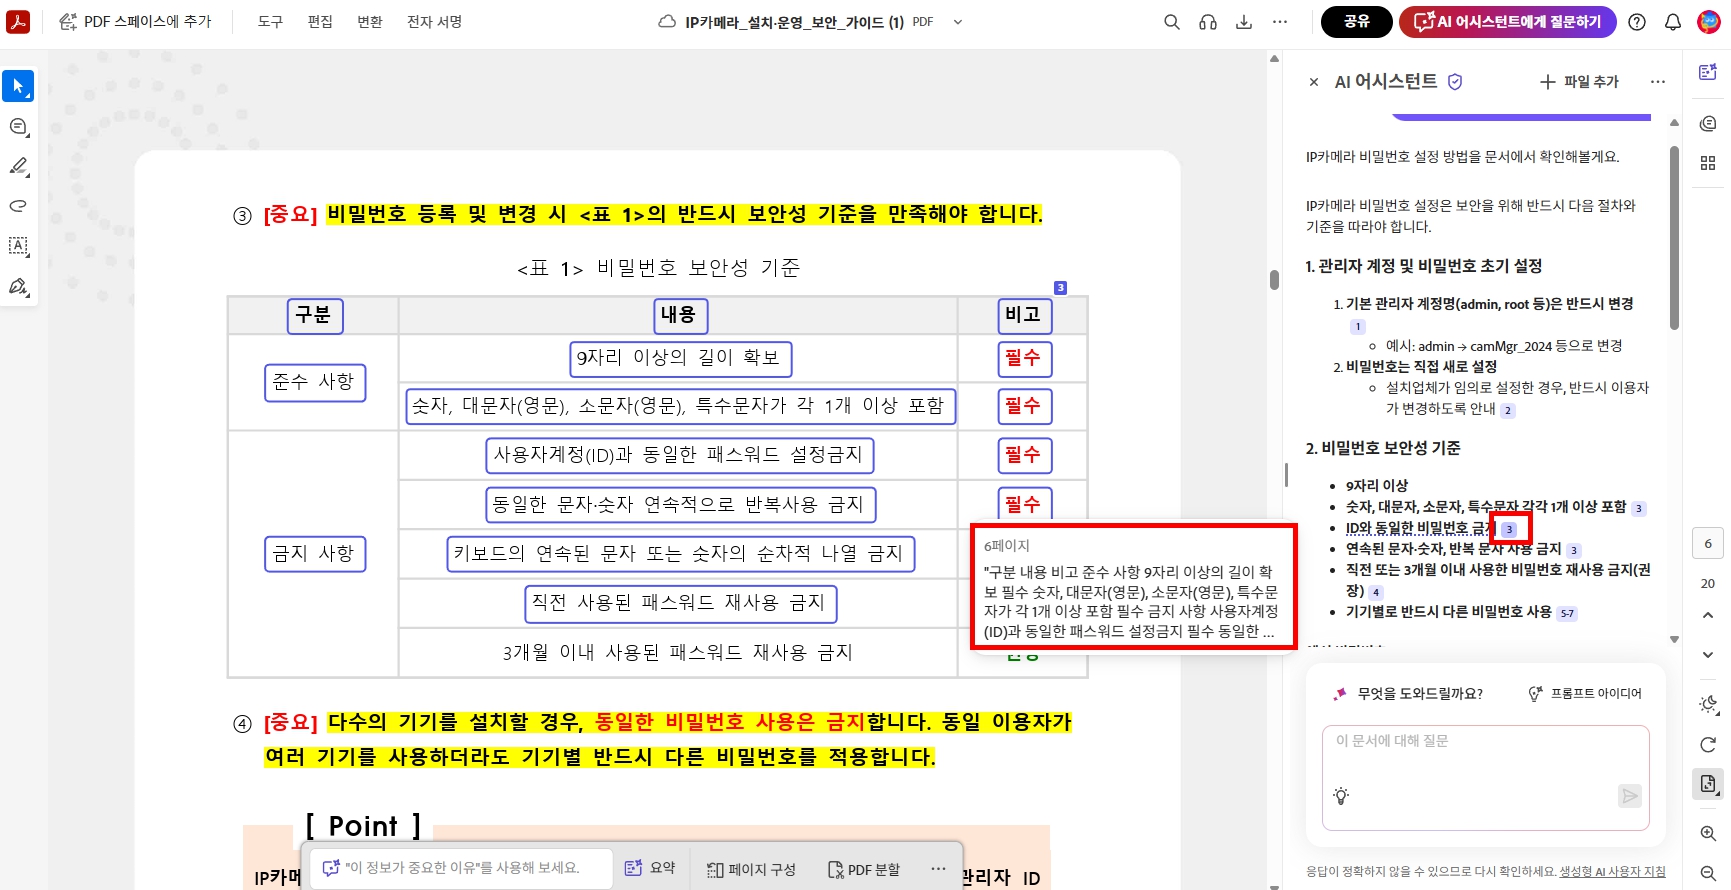Click the page display icon on right rail
The image size is (1731, 890).
1708,784
